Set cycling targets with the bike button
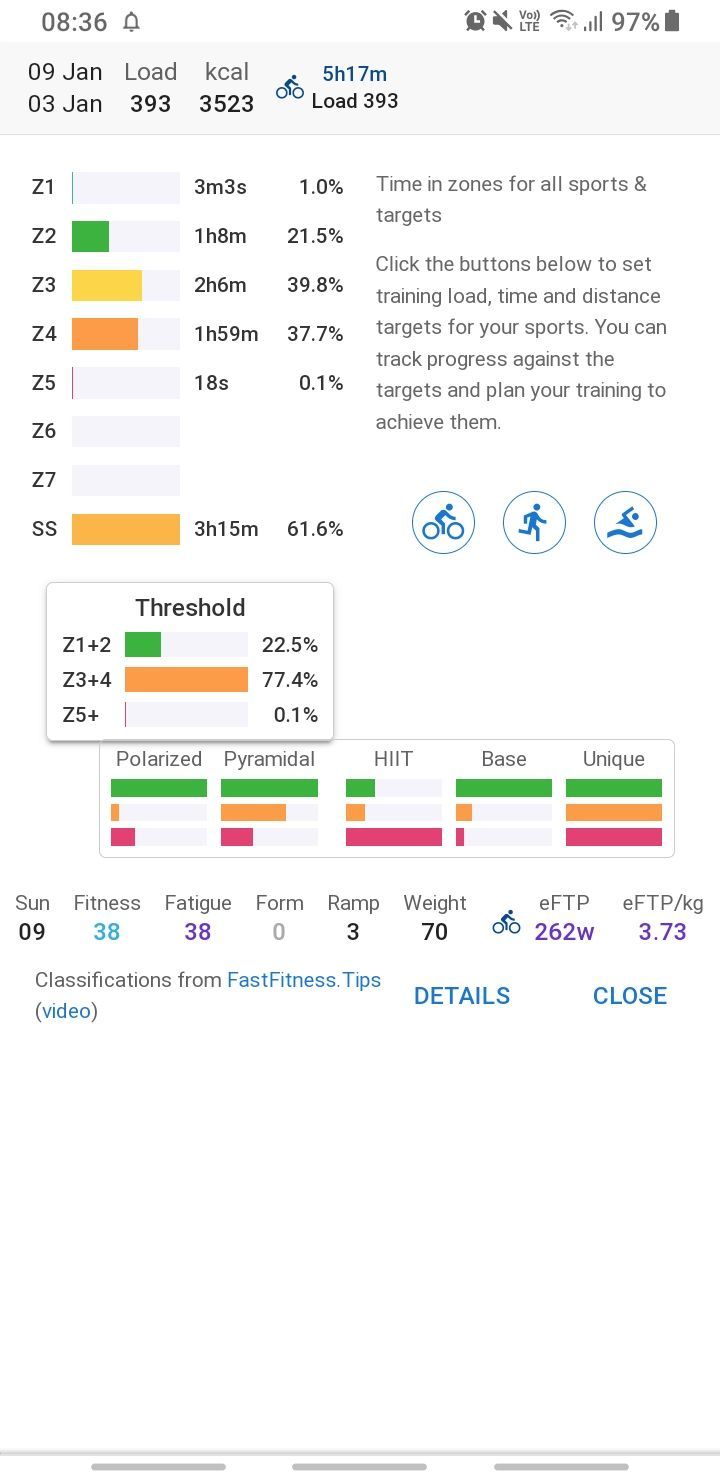Screen dimensions: 720x1480 pyautogui.click(x=443, y=522)
